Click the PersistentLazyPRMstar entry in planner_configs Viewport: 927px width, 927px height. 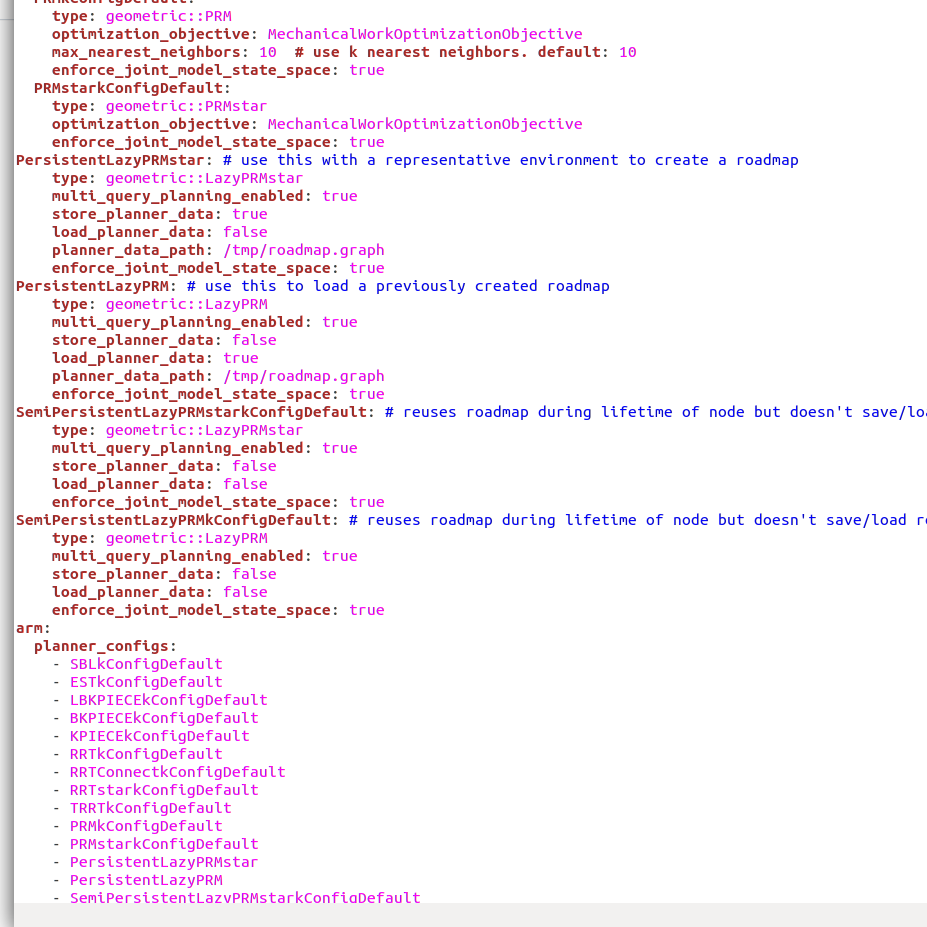[163, 862]
